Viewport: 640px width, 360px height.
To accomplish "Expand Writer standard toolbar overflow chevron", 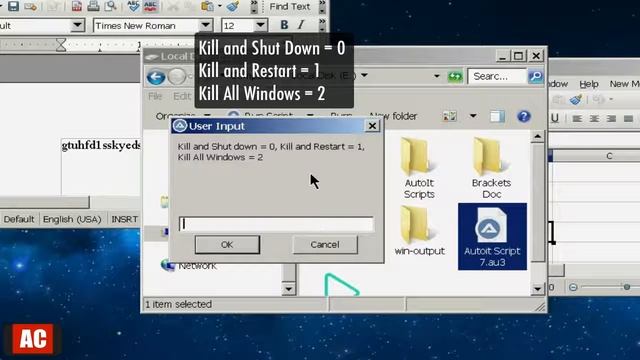I will [x=254, y=6].
